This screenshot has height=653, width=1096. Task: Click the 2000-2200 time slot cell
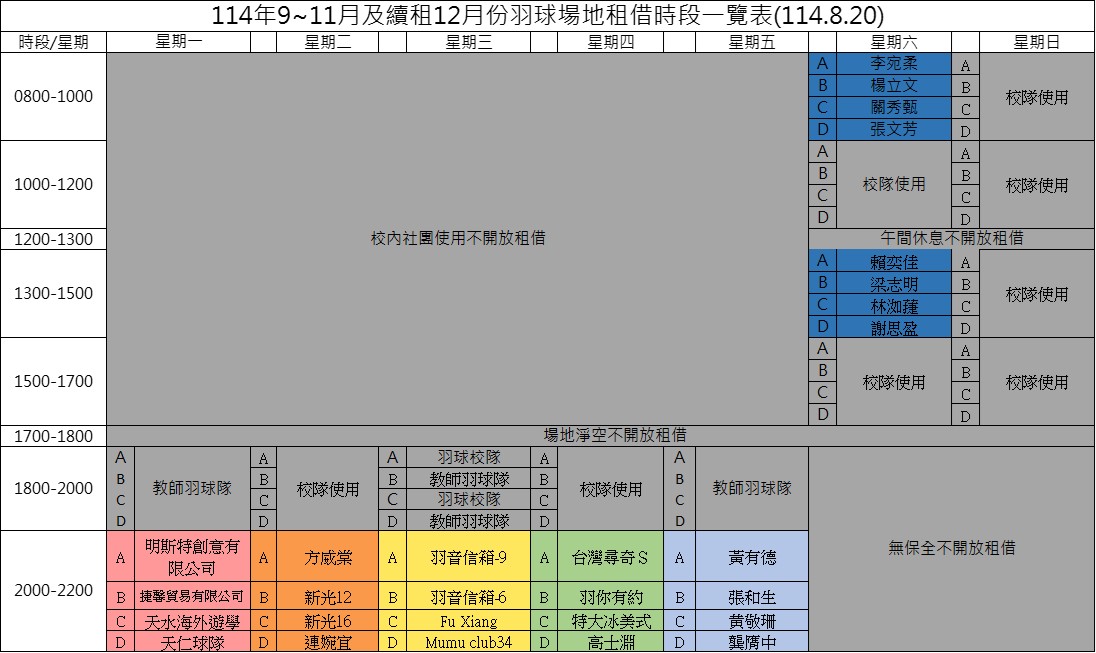click(x=53, y=591)
